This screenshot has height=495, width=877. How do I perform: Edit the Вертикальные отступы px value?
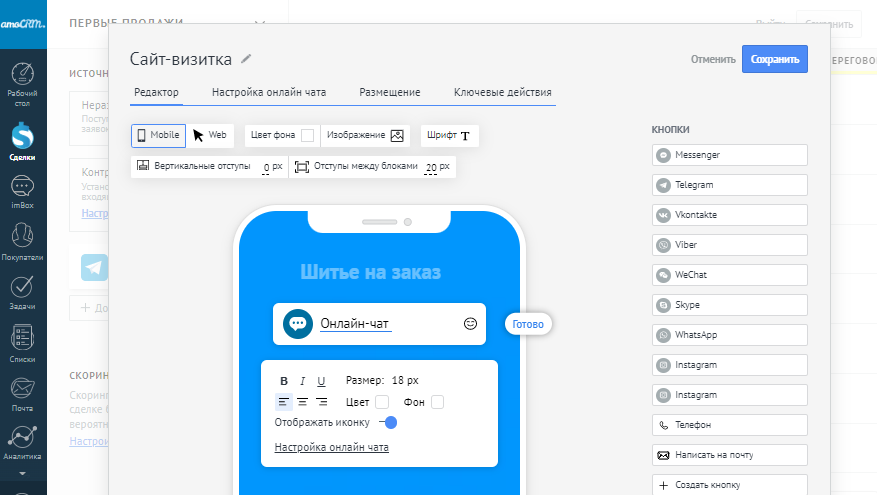point(266,167)
